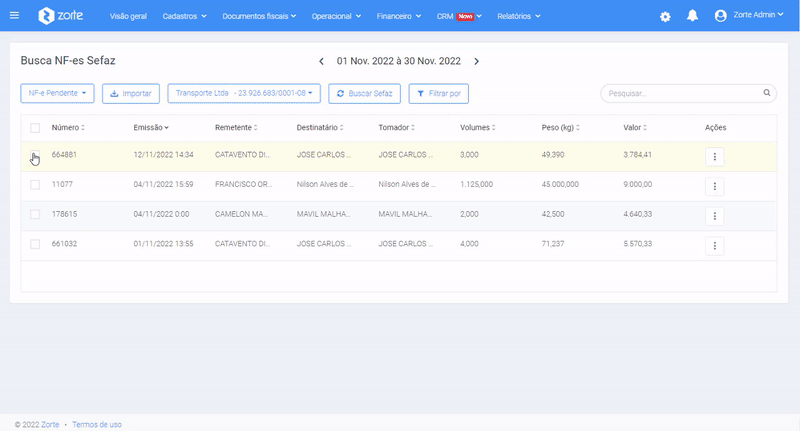Screen dimensions: 800x431
Task: Open settings gear icon
Action: coord(666,17)
